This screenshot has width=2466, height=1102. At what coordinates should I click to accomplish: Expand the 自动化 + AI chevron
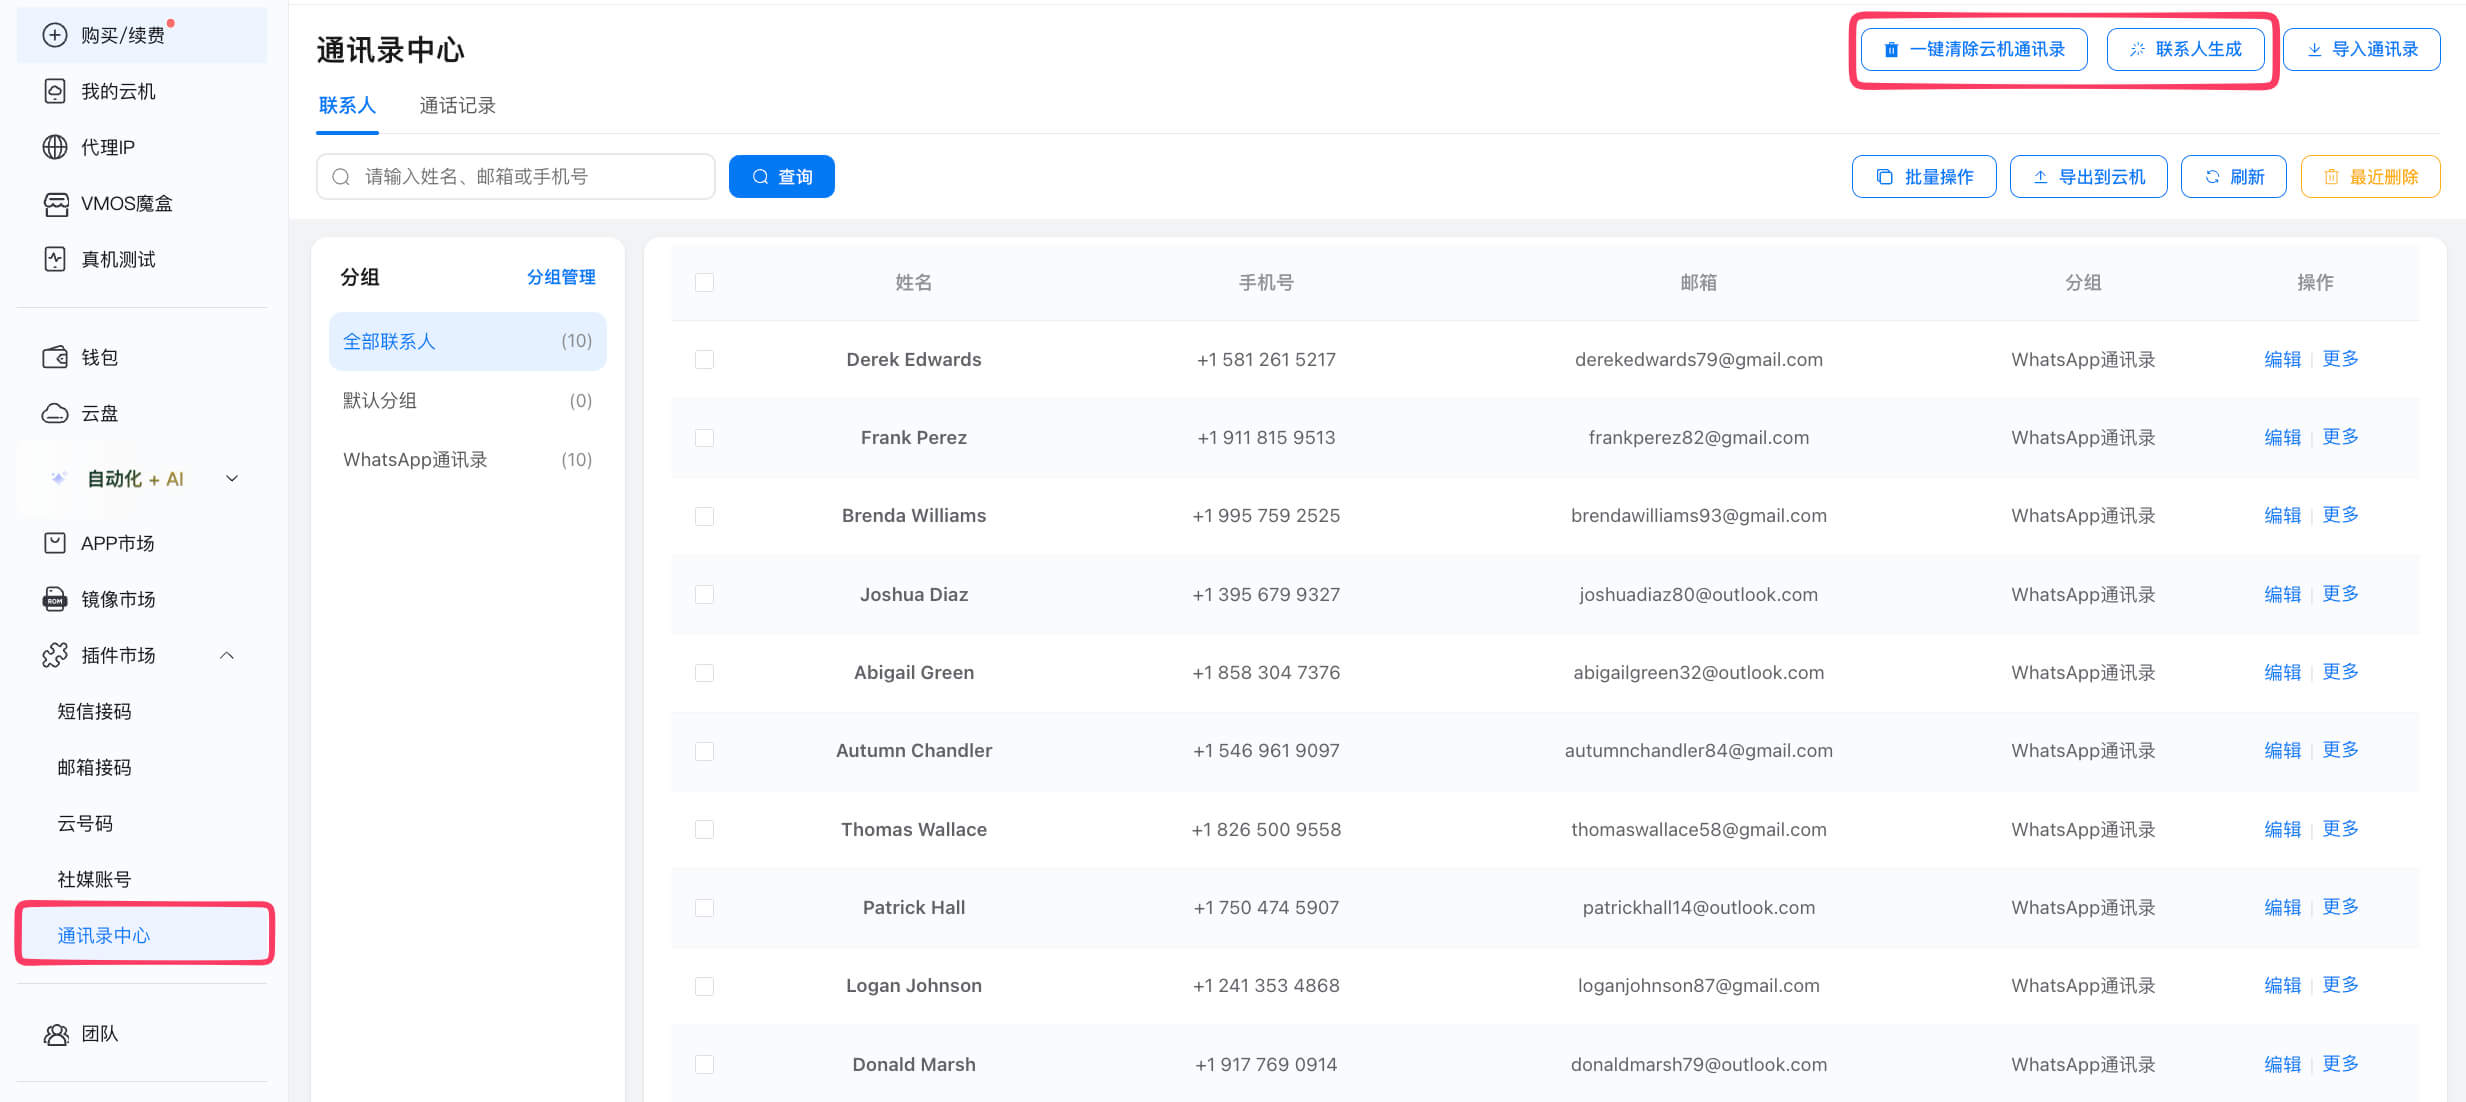click(232, 479)
